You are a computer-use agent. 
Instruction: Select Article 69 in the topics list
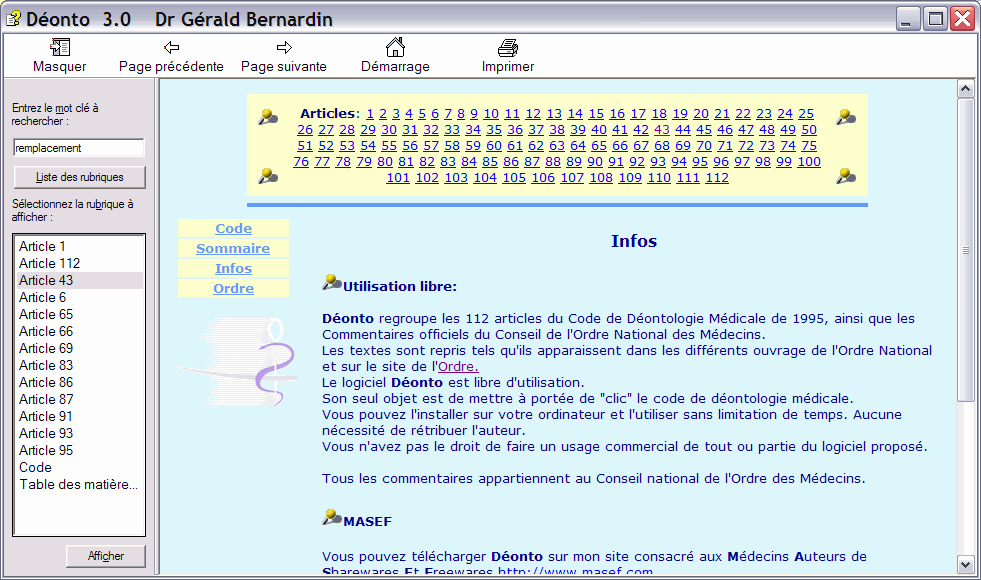click(x=79, y=349)
